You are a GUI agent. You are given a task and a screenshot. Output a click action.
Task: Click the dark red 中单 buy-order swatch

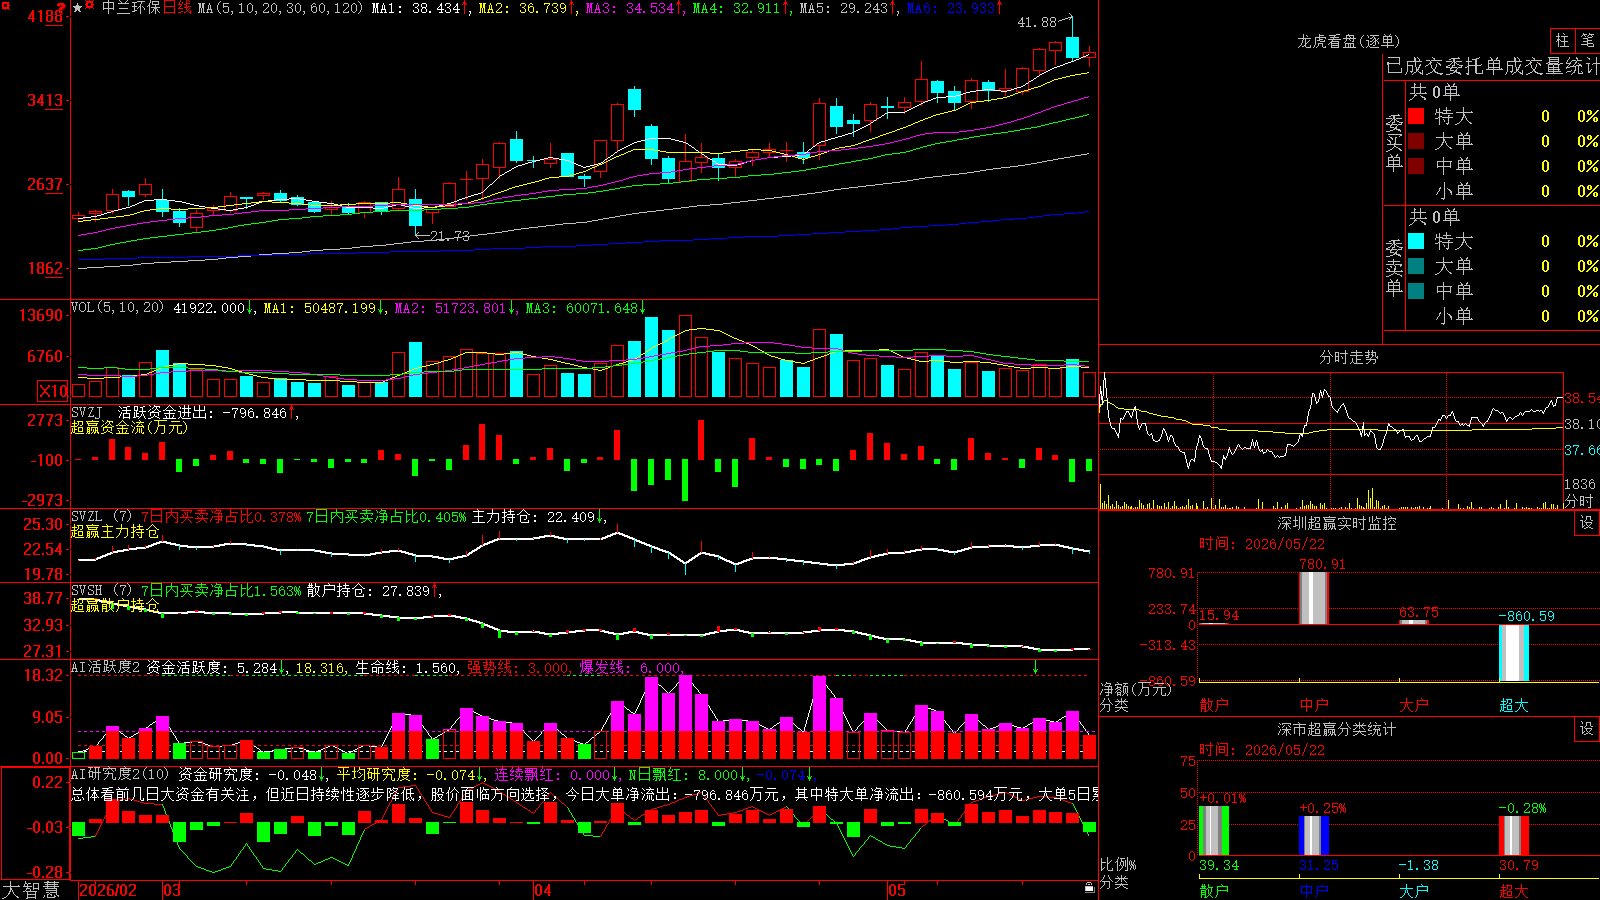click(1416, 165)
